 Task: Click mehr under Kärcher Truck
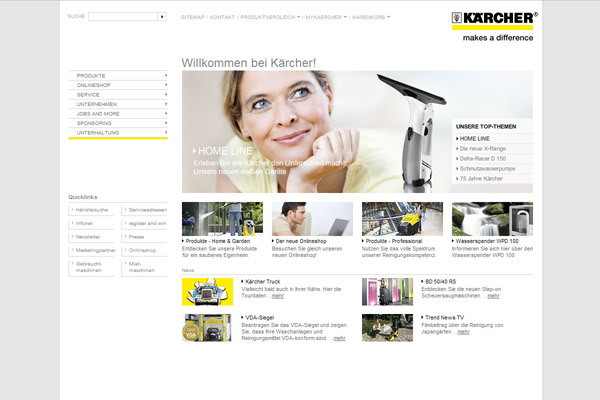point(278,296)
